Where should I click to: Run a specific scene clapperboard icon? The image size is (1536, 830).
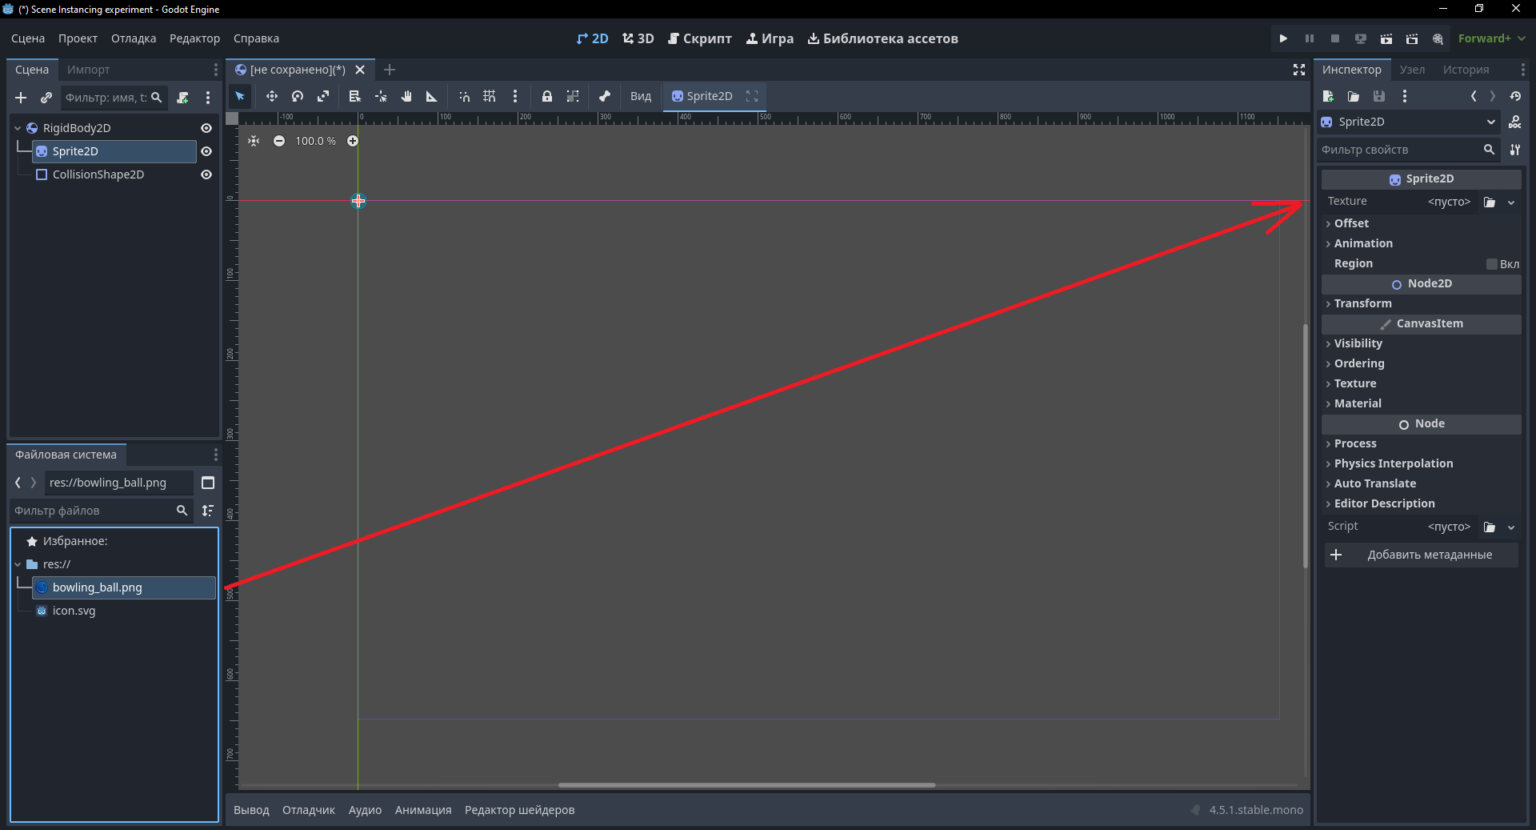point(1412,39)
